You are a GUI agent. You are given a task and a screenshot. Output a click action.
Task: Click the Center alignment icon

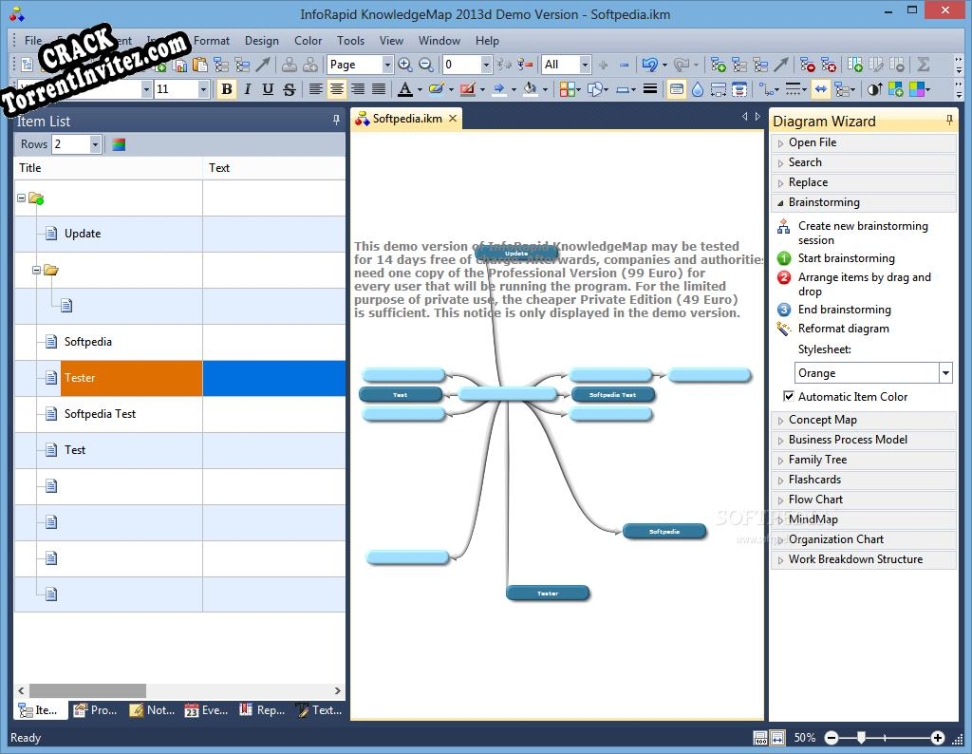coord(336,89)
